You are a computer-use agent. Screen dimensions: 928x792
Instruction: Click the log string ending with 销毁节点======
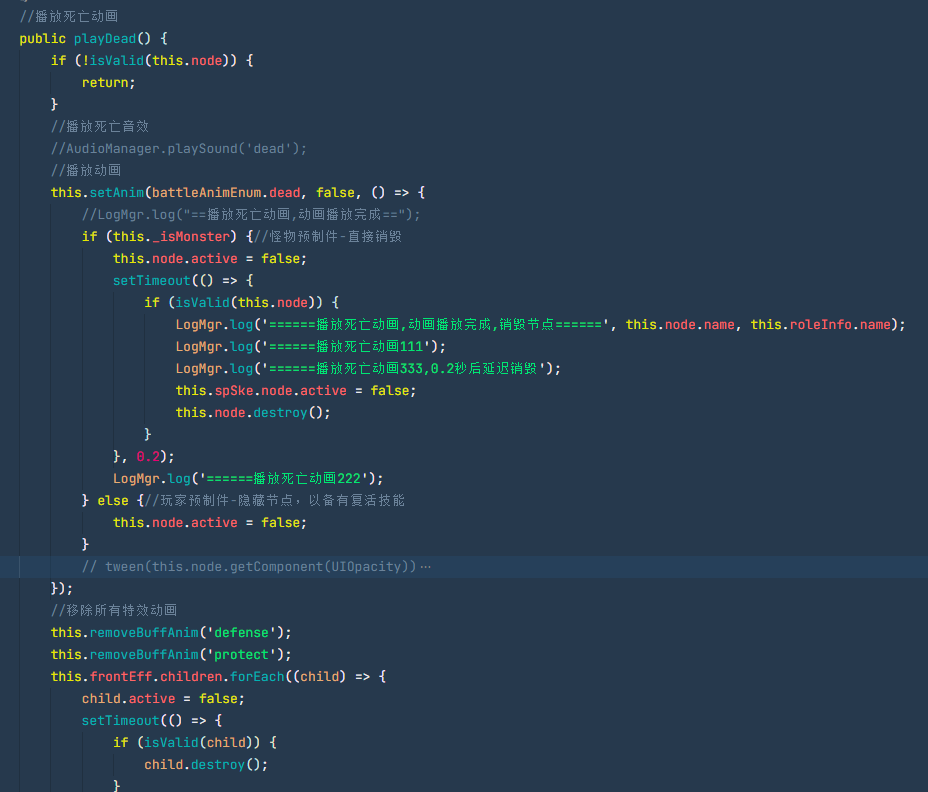point(436,324)
